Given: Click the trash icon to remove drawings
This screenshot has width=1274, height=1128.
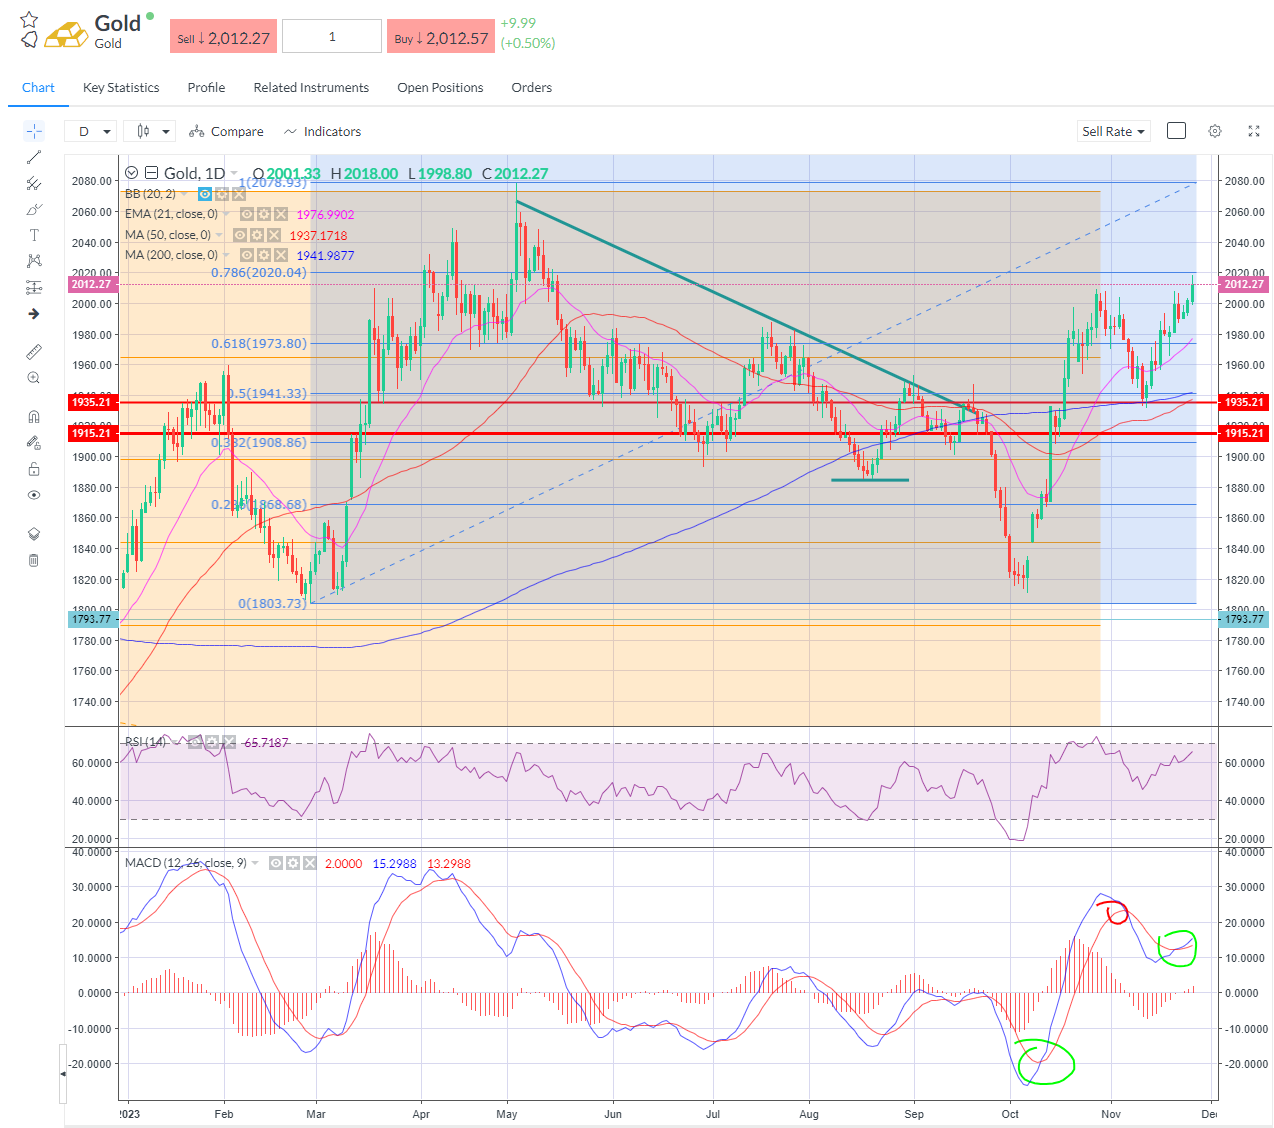Looking at the screenshot, I should pyautogui.click(x=34, y=560).
